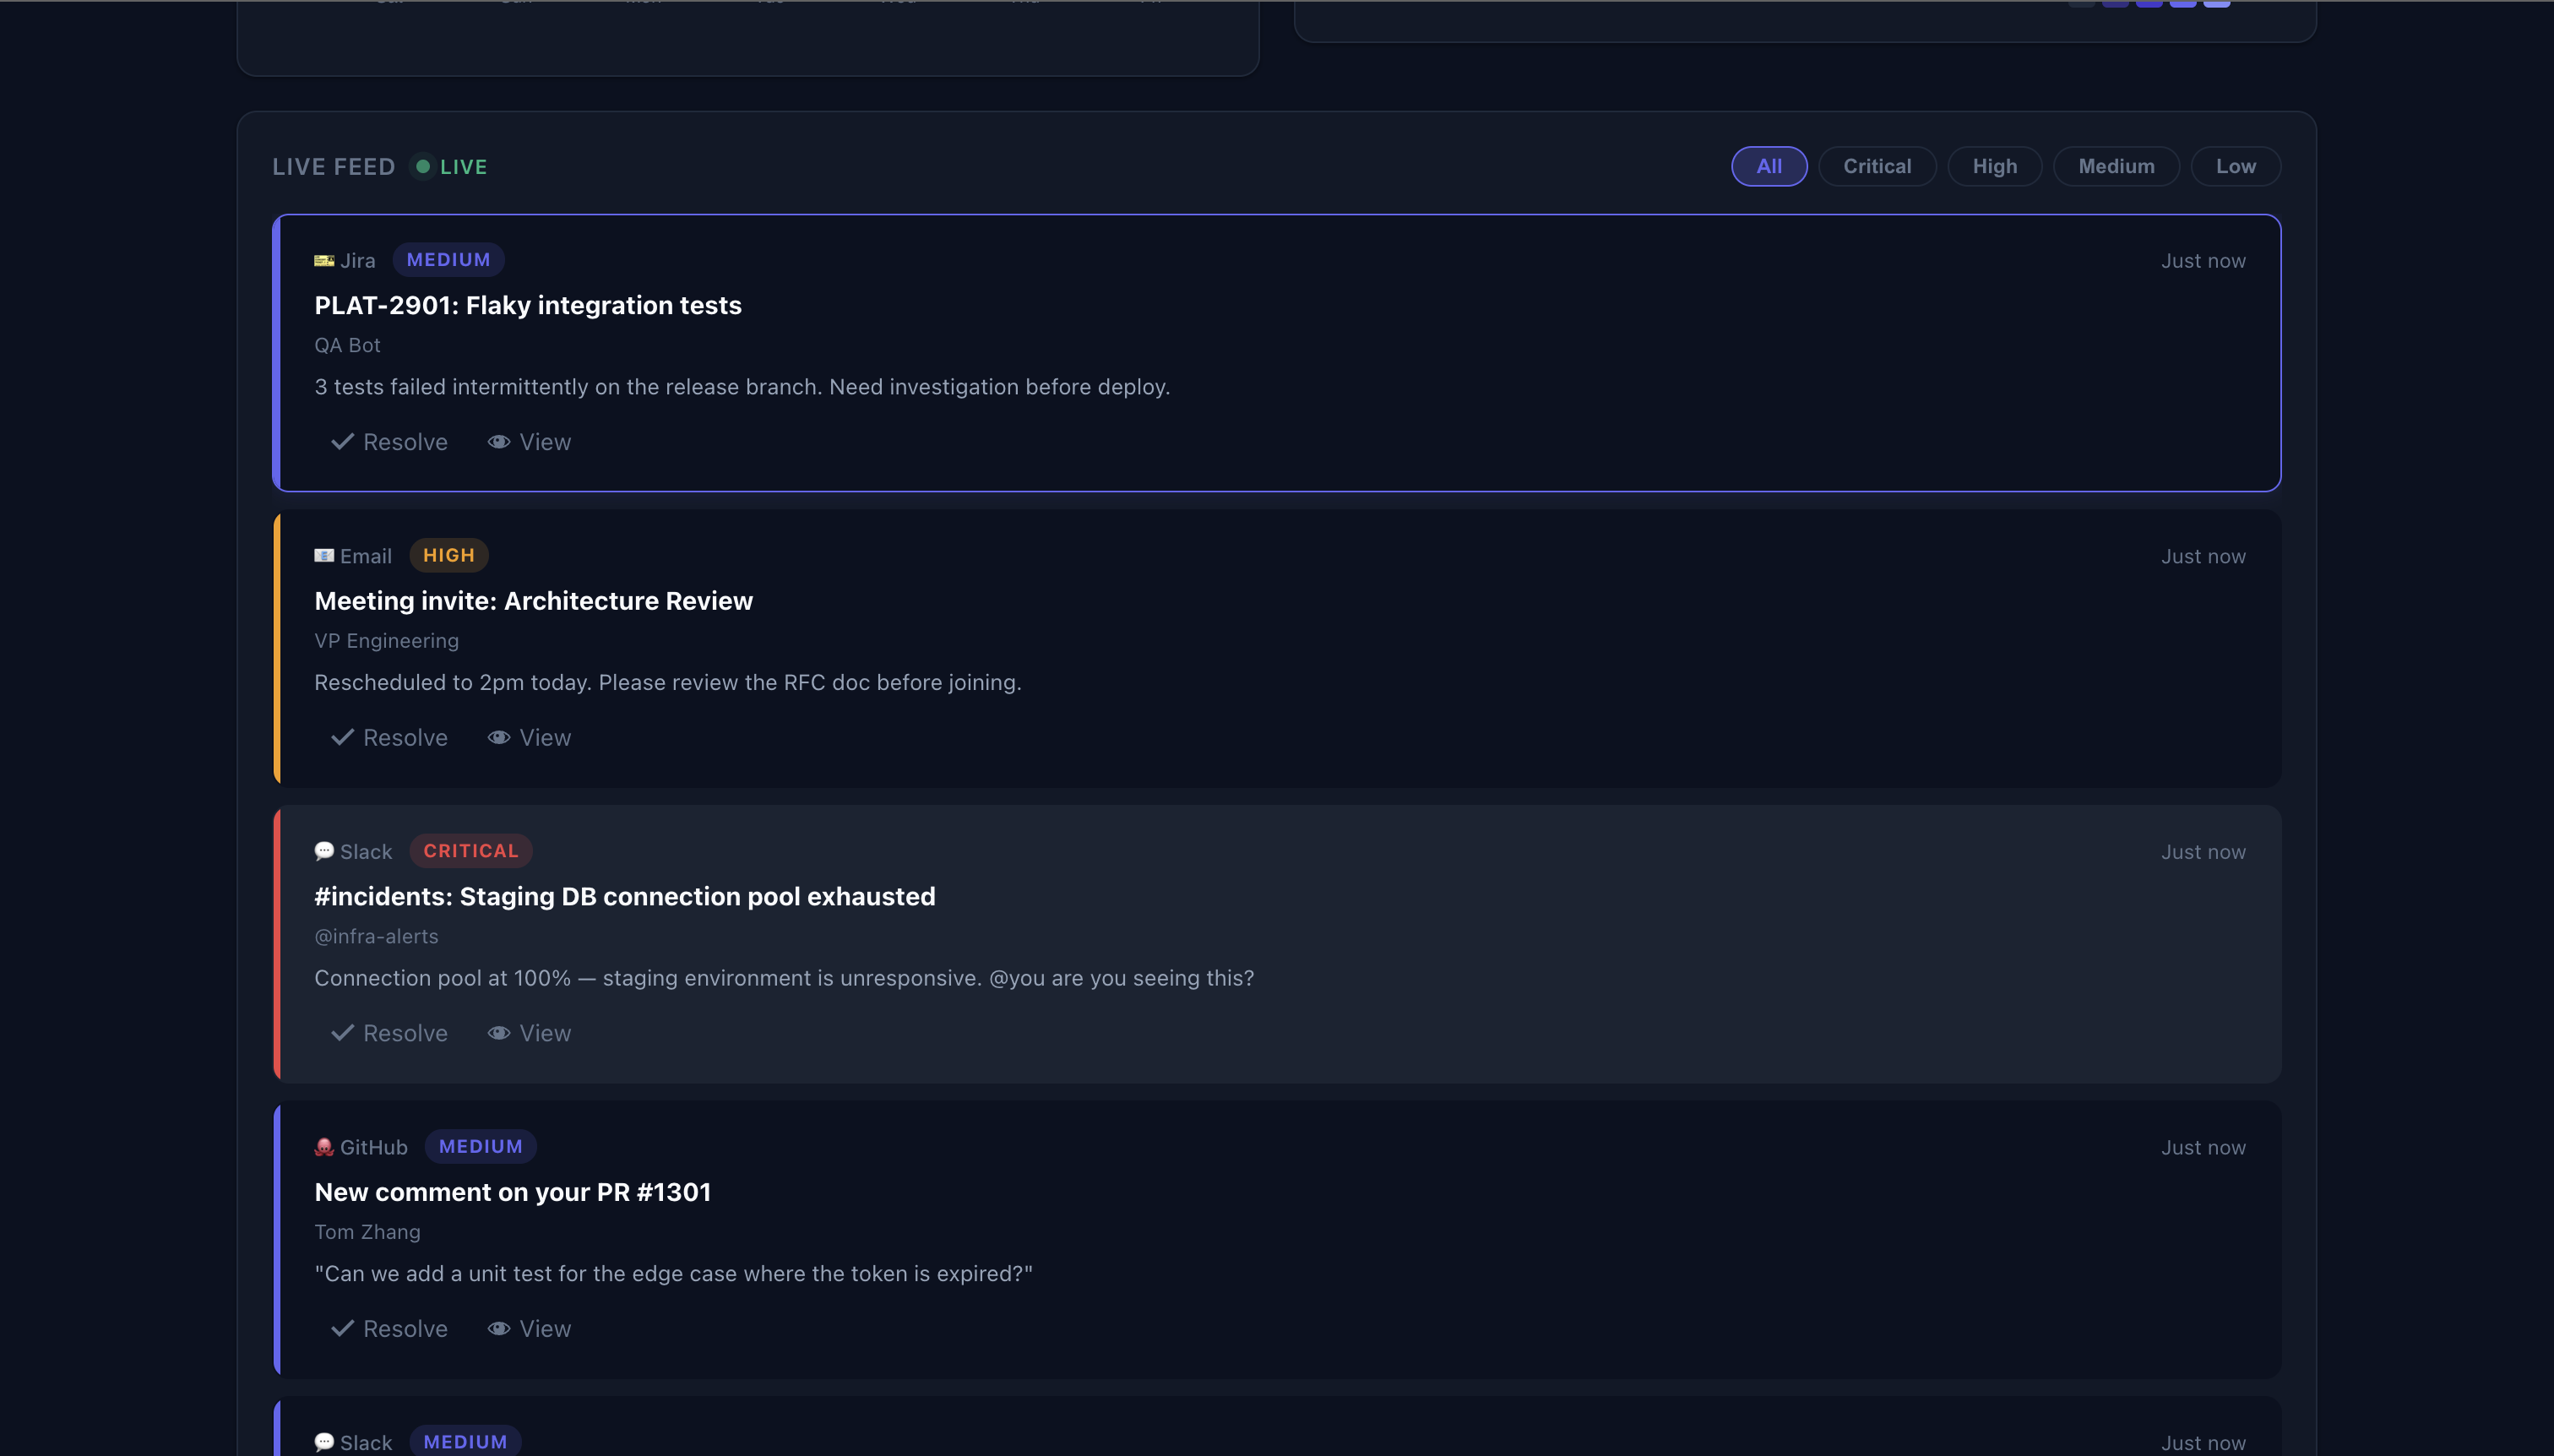The image size is (2554, 1456).
Task: Click the CRITICAL severity badge
Action: coord(470,851)
